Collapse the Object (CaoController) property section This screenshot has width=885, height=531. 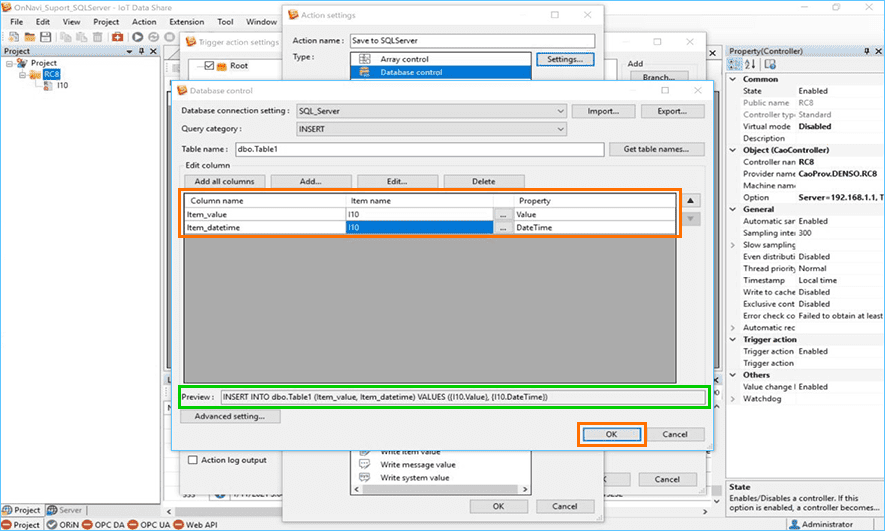pos(733,150)
